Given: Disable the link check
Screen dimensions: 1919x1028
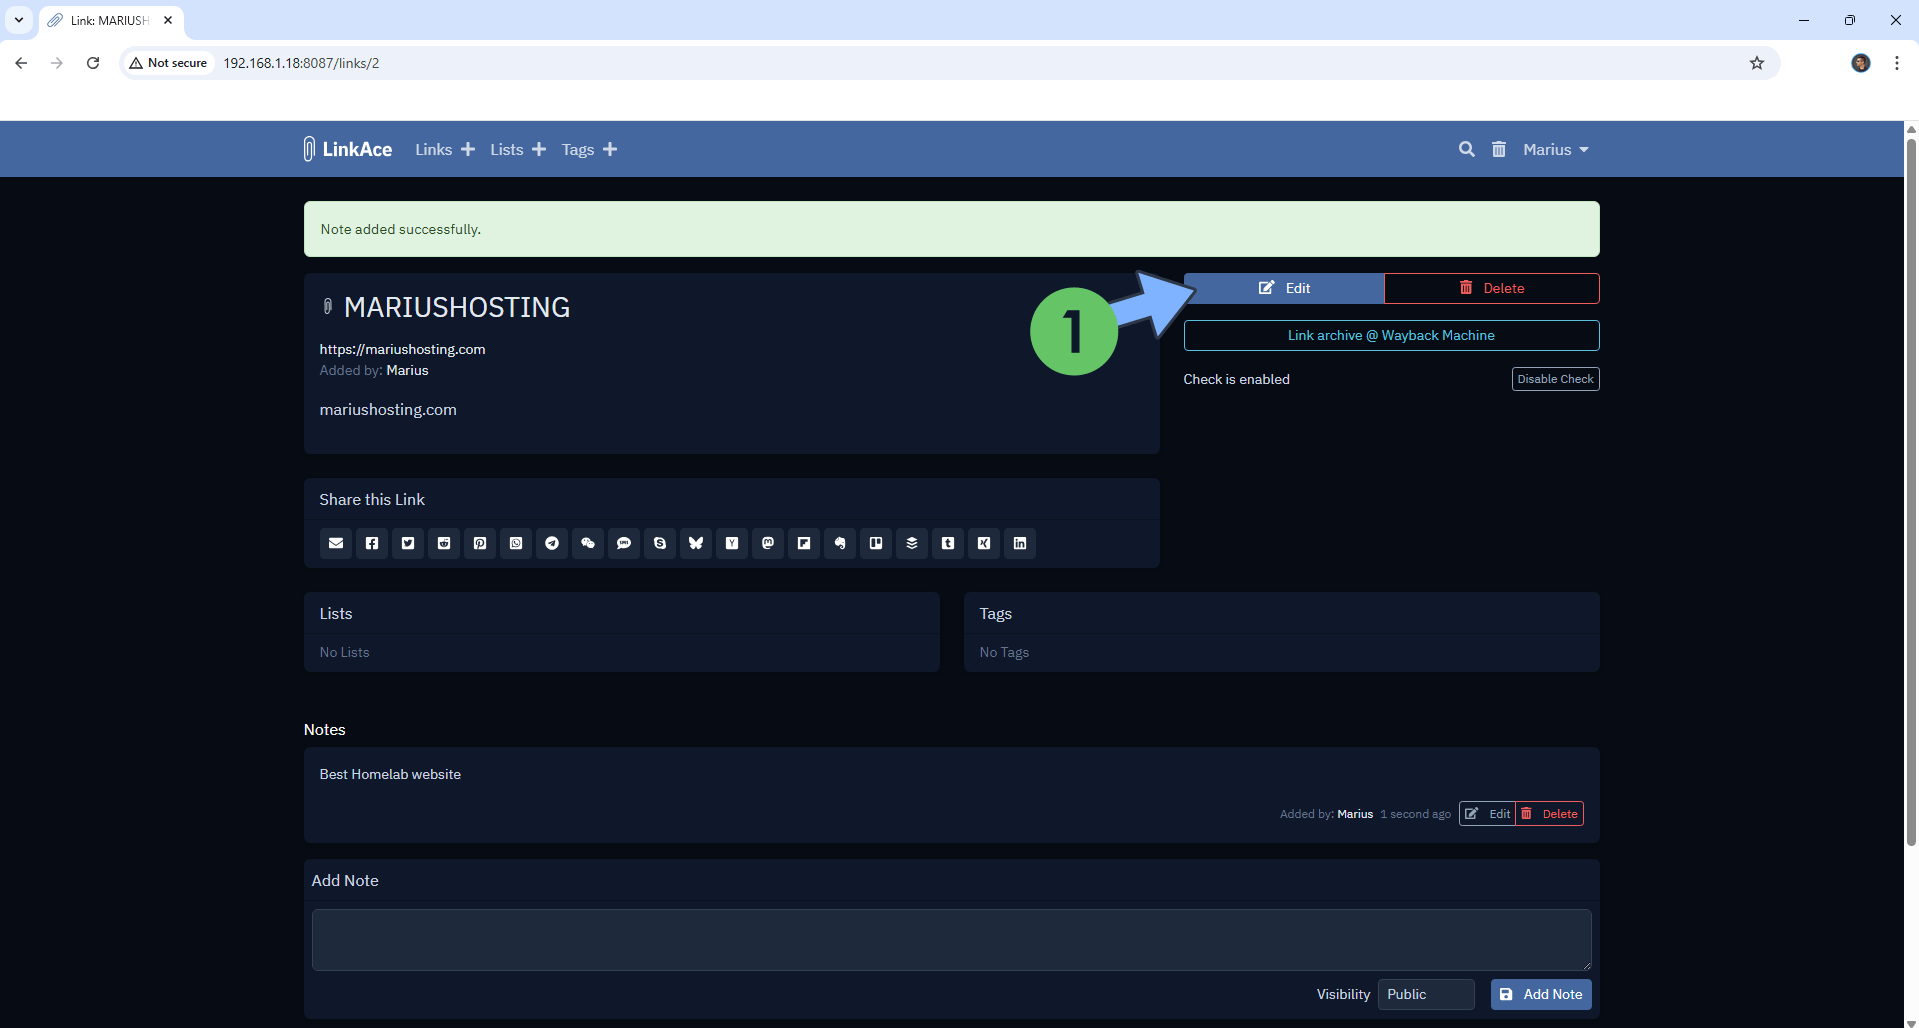Looking at the screenshot, I should point(1554,379).
